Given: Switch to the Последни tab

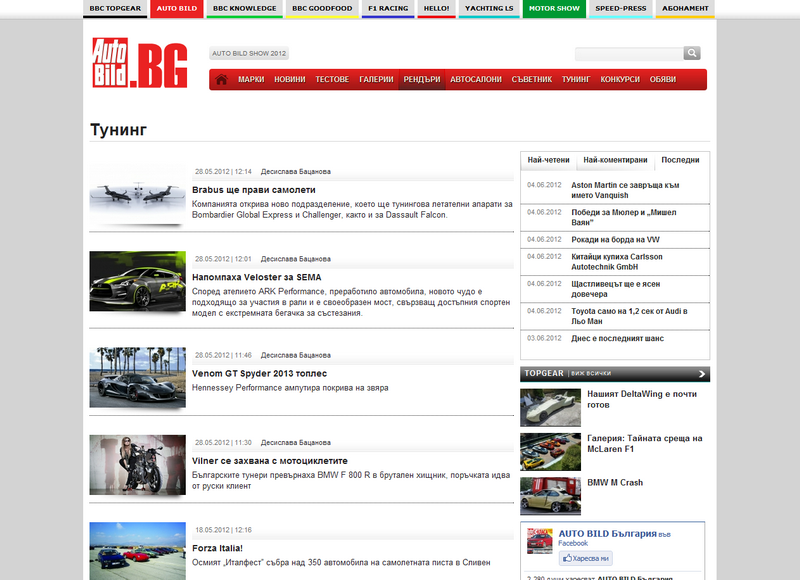Looking at the screenshot, I should pos(680,160).
